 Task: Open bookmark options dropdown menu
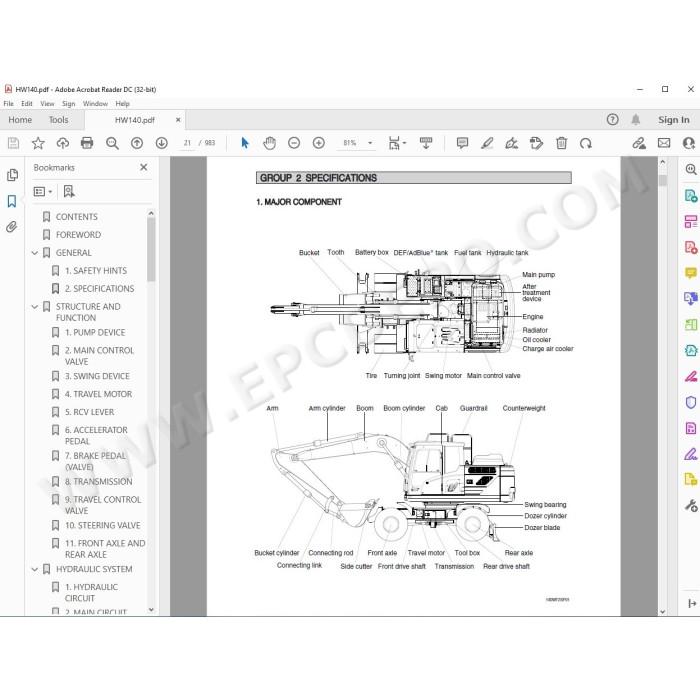point(43,192)
